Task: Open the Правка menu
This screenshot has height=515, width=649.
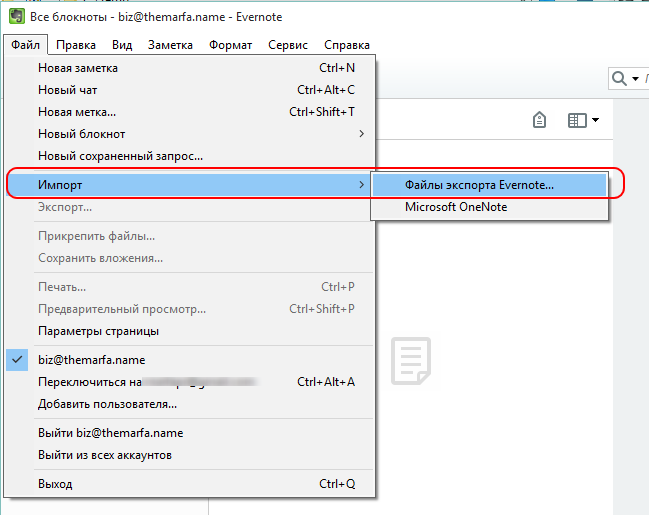Action: click(x=76, y=45)
